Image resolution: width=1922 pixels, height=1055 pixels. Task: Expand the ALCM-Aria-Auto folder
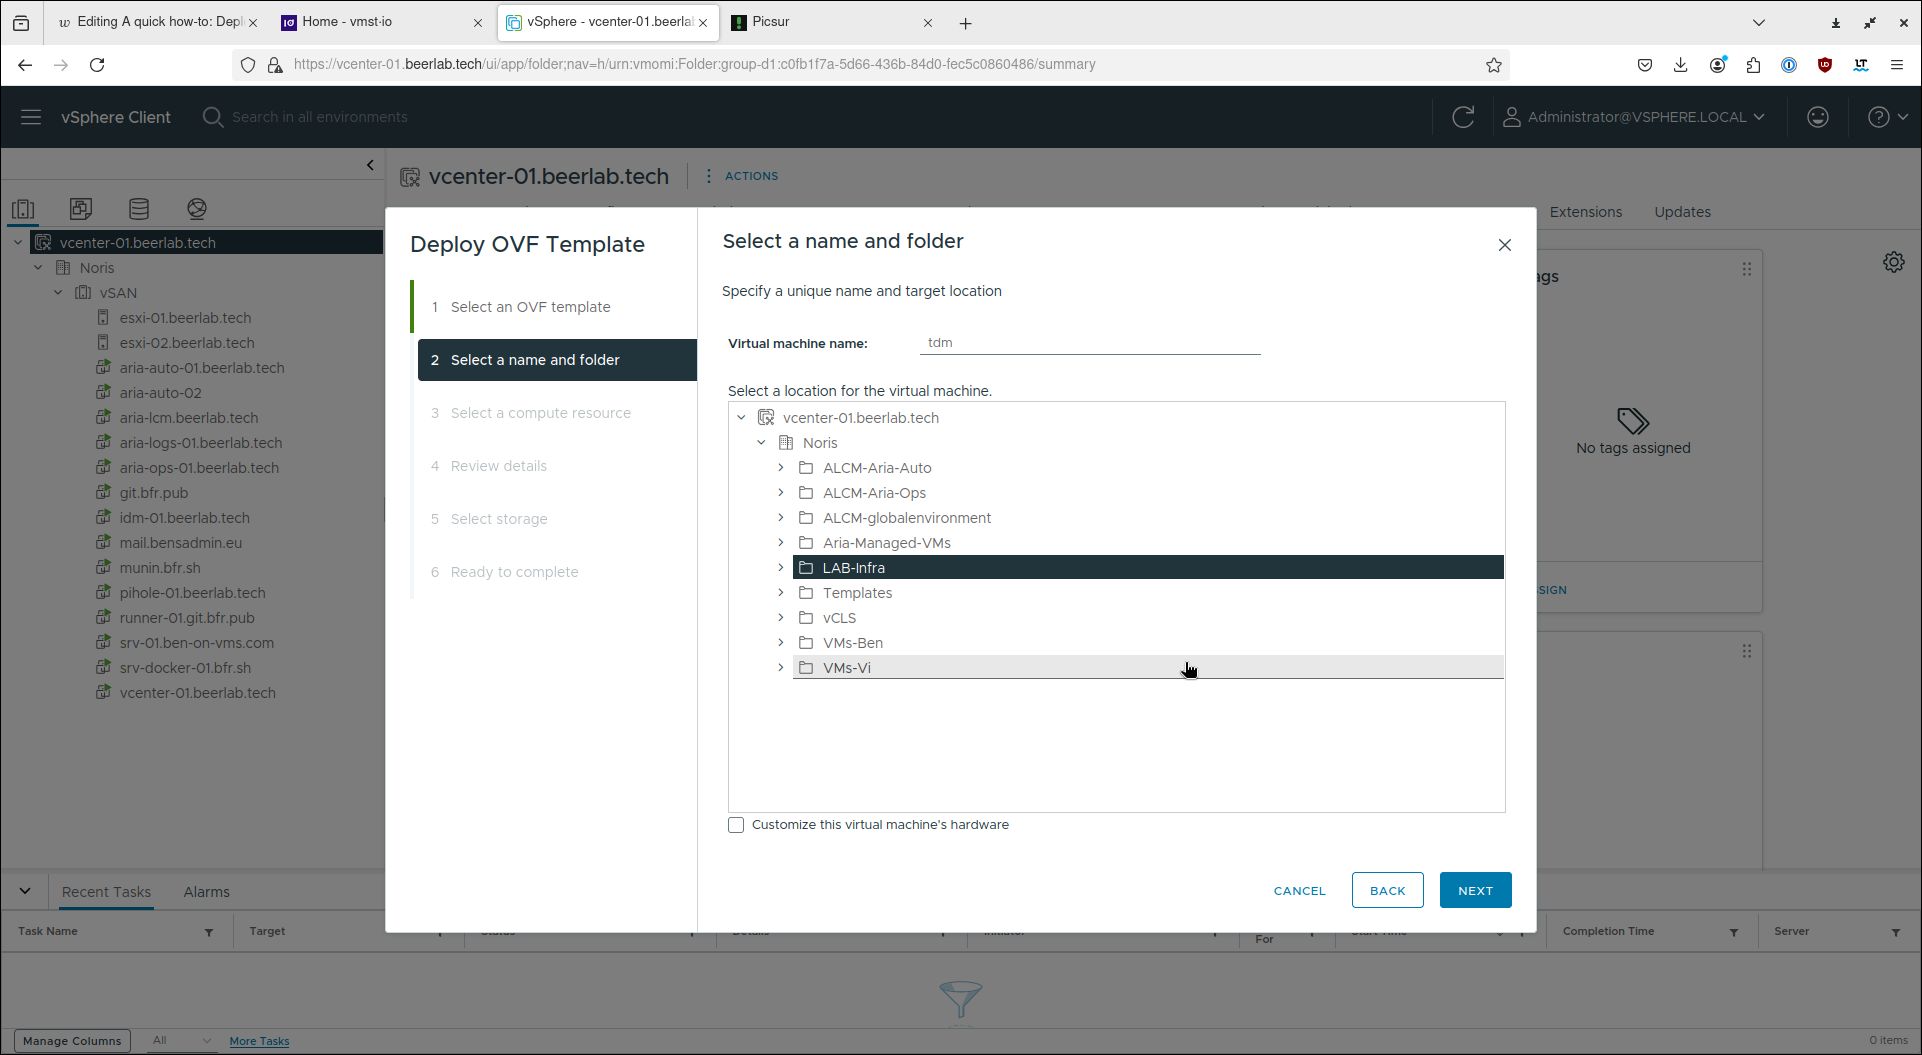click(x=781, y=468)
